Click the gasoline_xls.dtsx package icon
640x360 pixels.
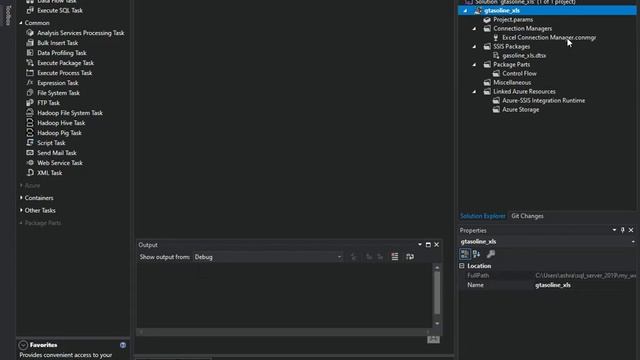pyautogui.click(x=496, y=56)
